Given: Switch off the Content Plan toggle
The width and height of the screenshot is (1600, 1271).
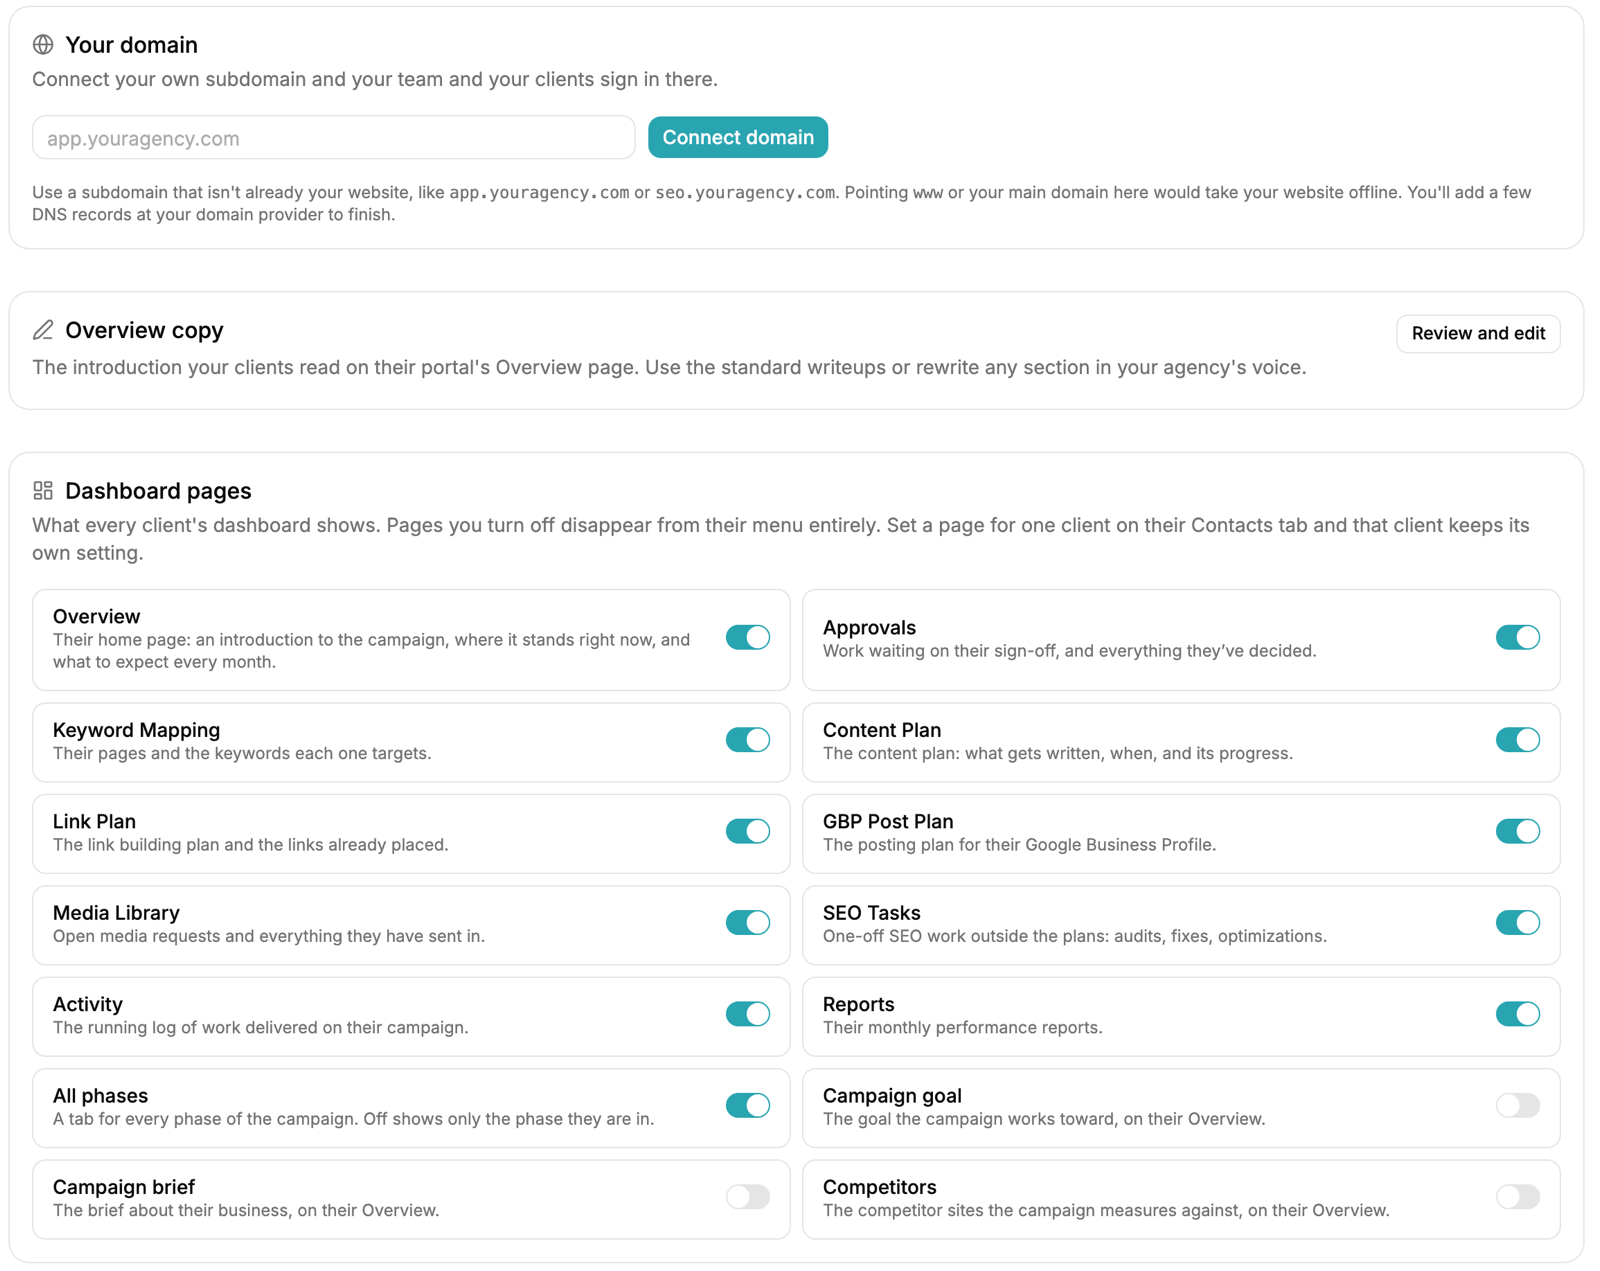Looking at the screenshot, I should pos(1517,740).
